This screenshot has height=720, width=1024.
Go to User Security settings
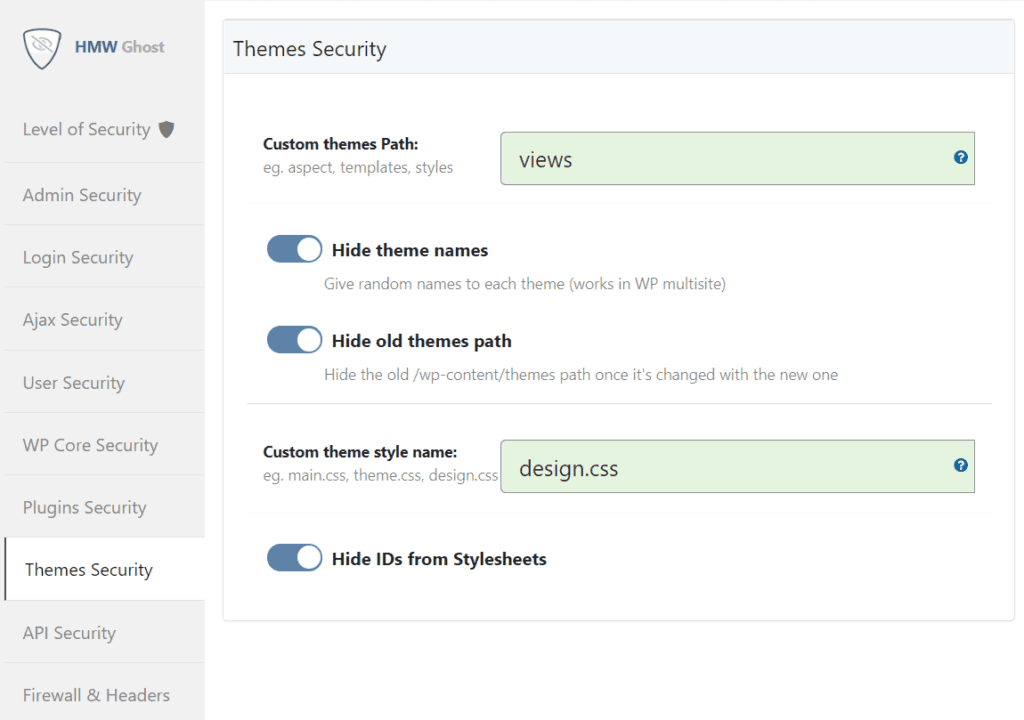tap(73, 382)
